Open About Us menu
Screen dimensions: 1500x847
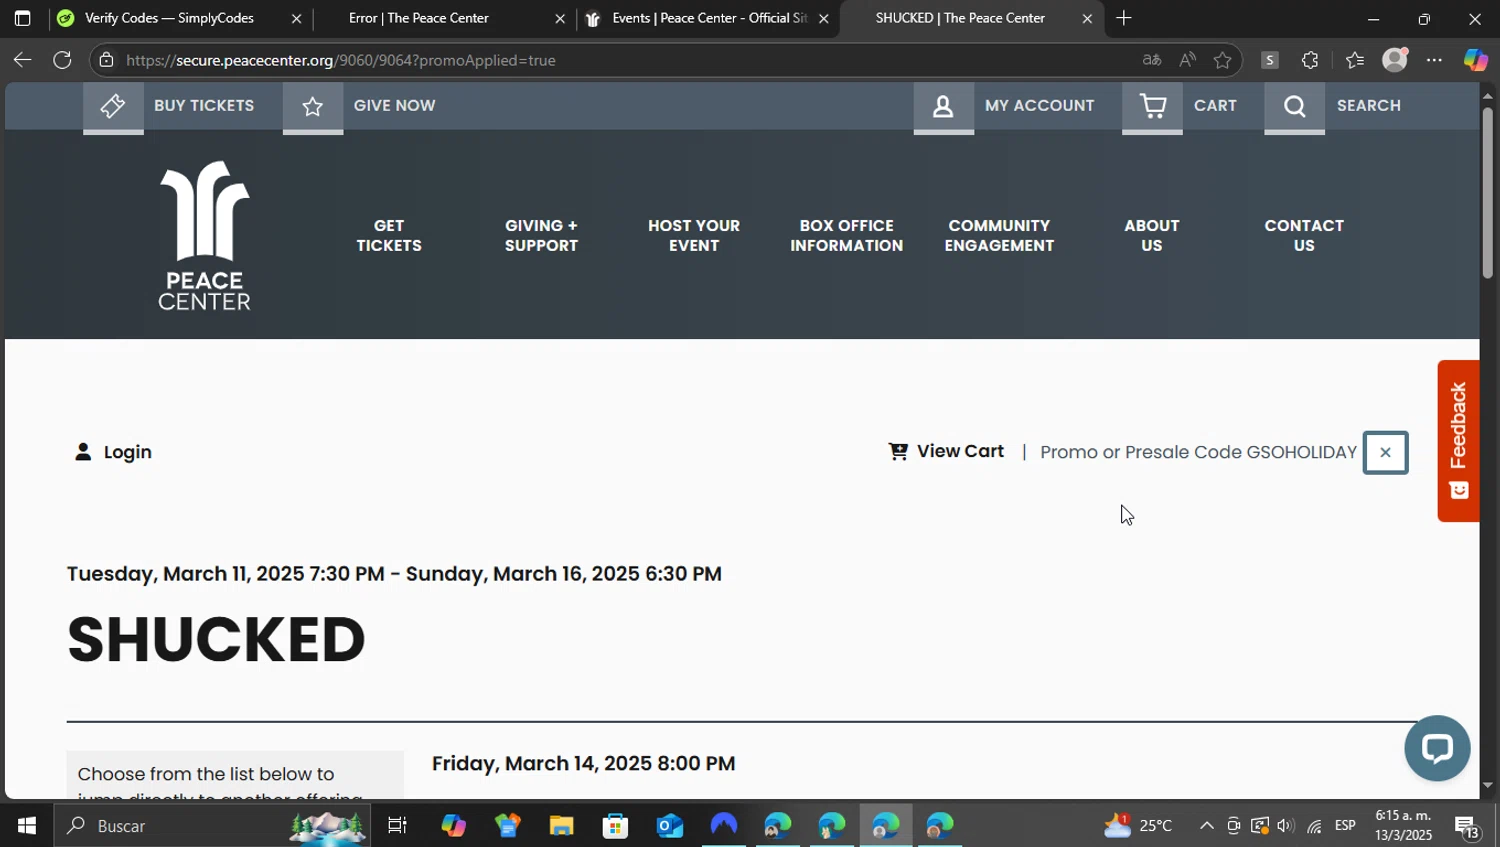[1152, 235]
